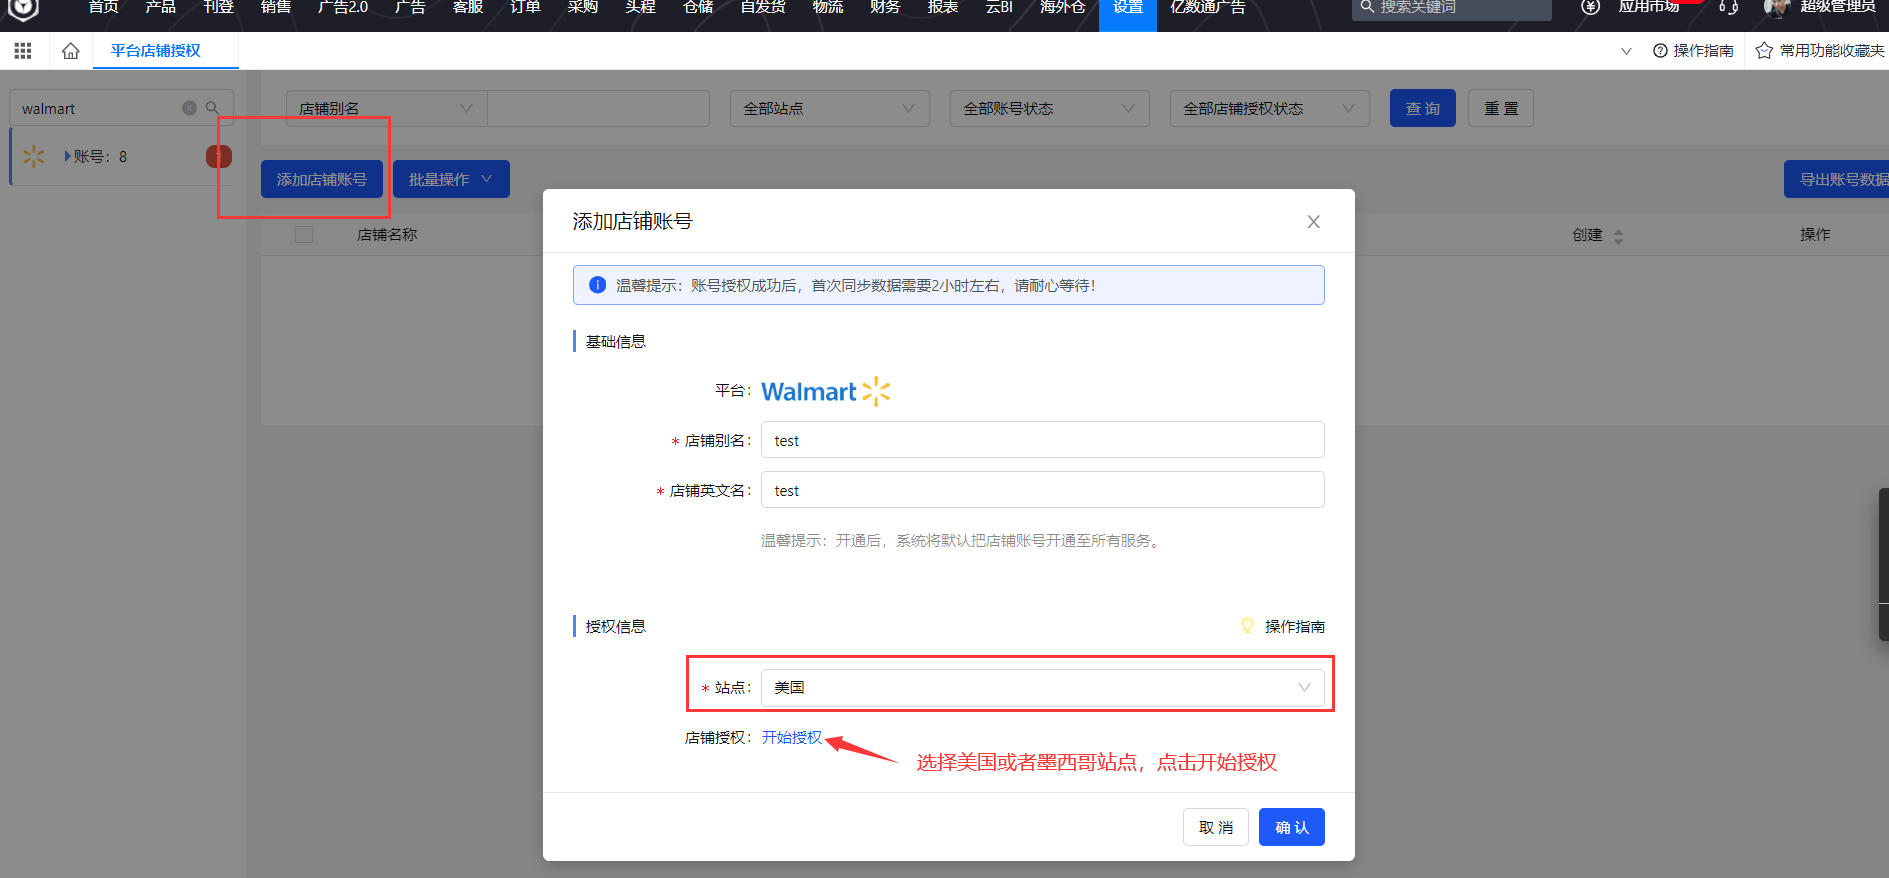Screen dimensions: 1889x878
Task: Click the 超级管理员 username
Action: (x=1838, y=7)
